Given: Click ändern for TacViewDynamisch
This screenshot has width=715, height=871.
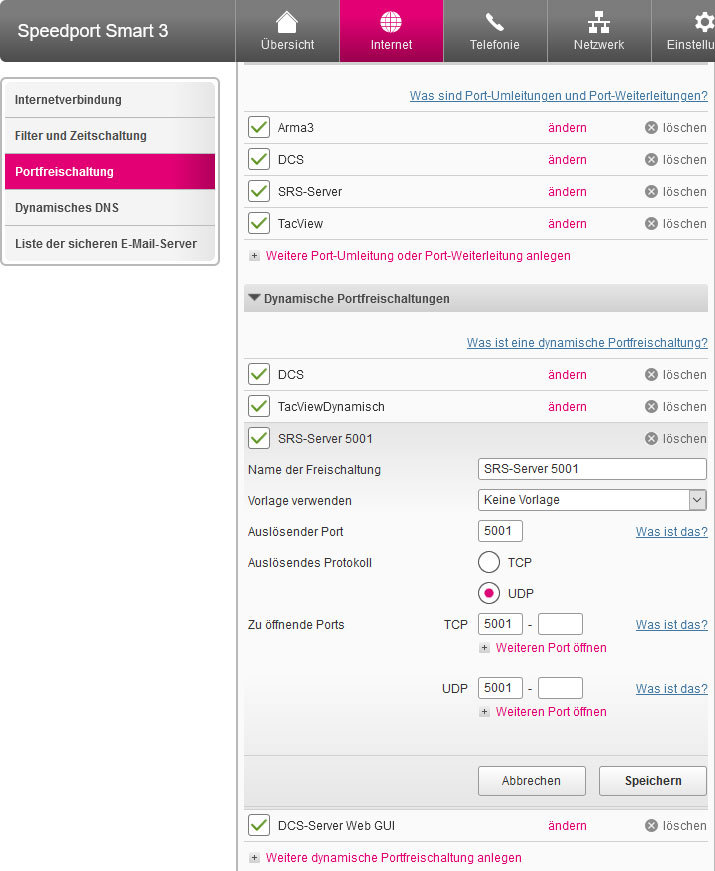Looking at the screenshot, I should 567,407.
